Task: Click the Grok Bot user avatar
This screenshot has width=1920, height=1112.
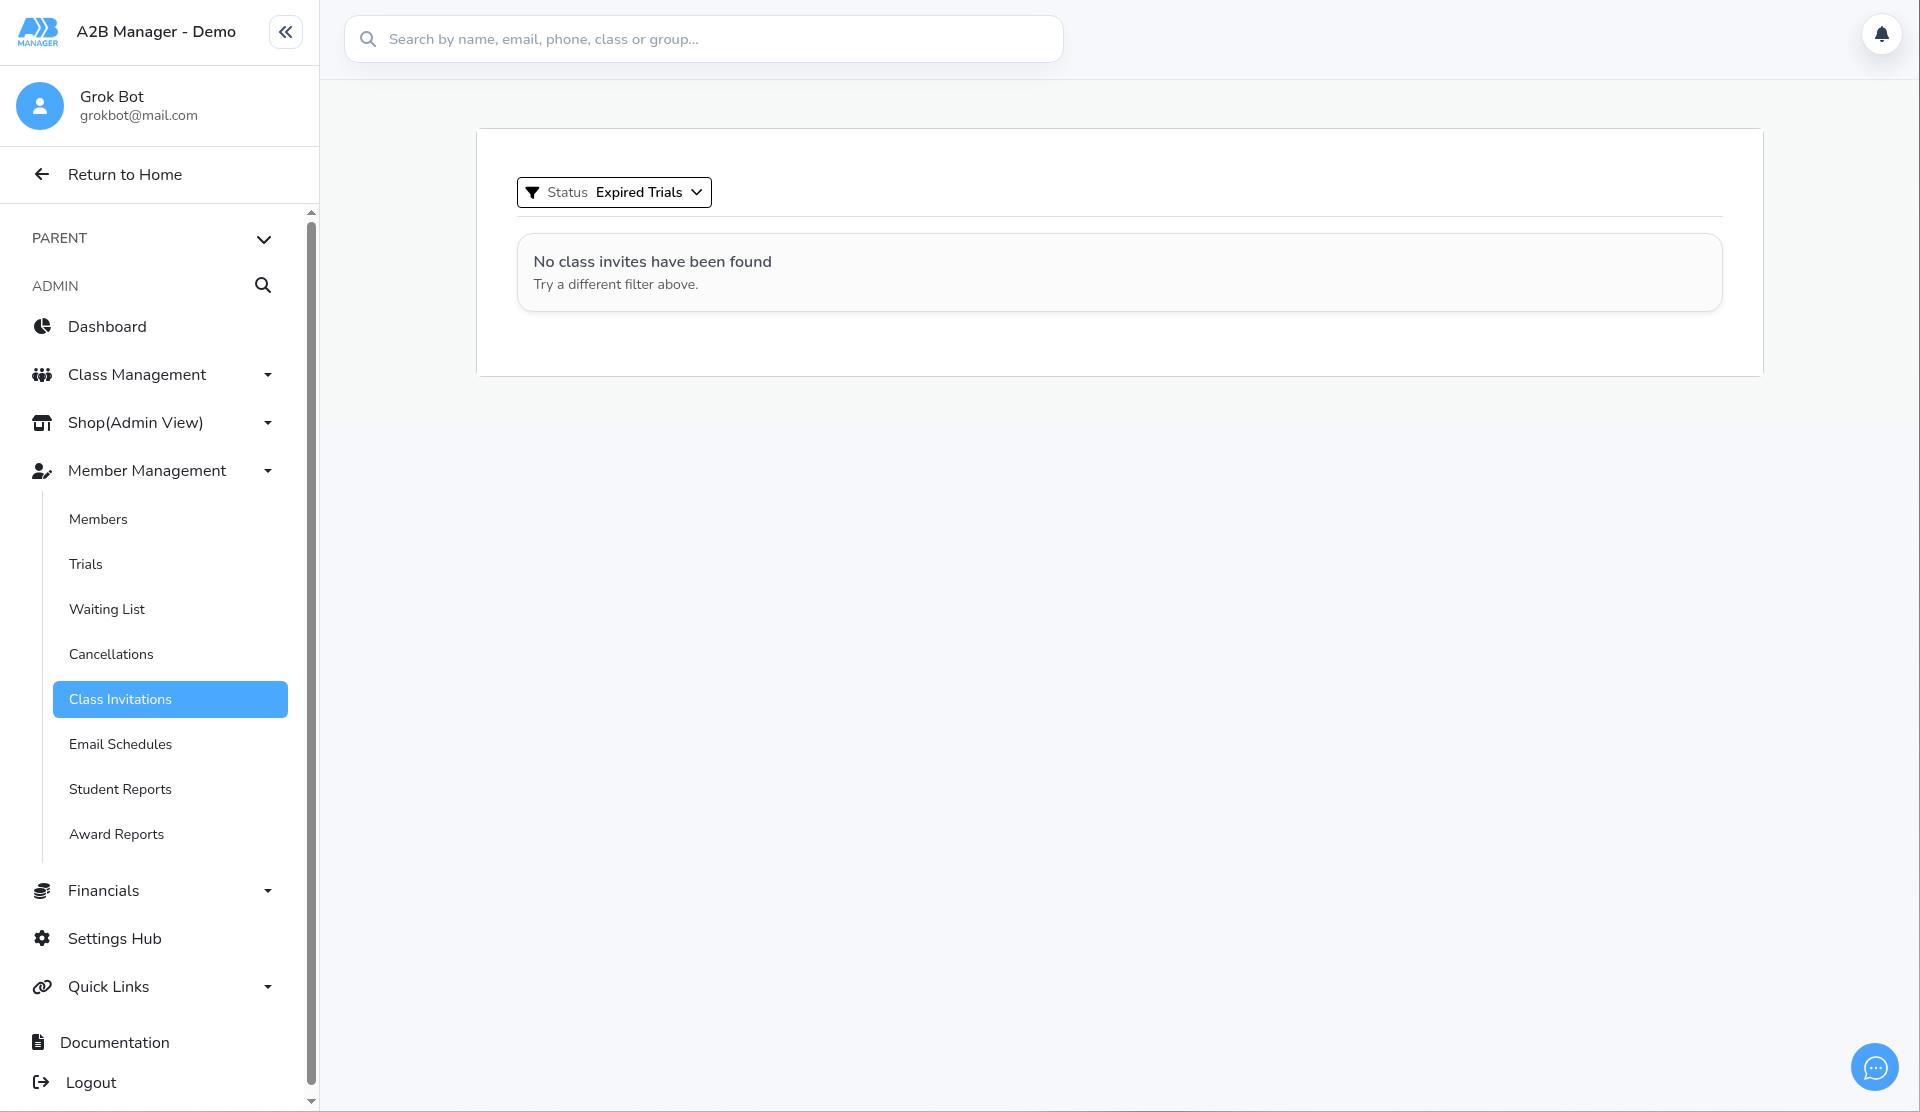Action: 40,106
